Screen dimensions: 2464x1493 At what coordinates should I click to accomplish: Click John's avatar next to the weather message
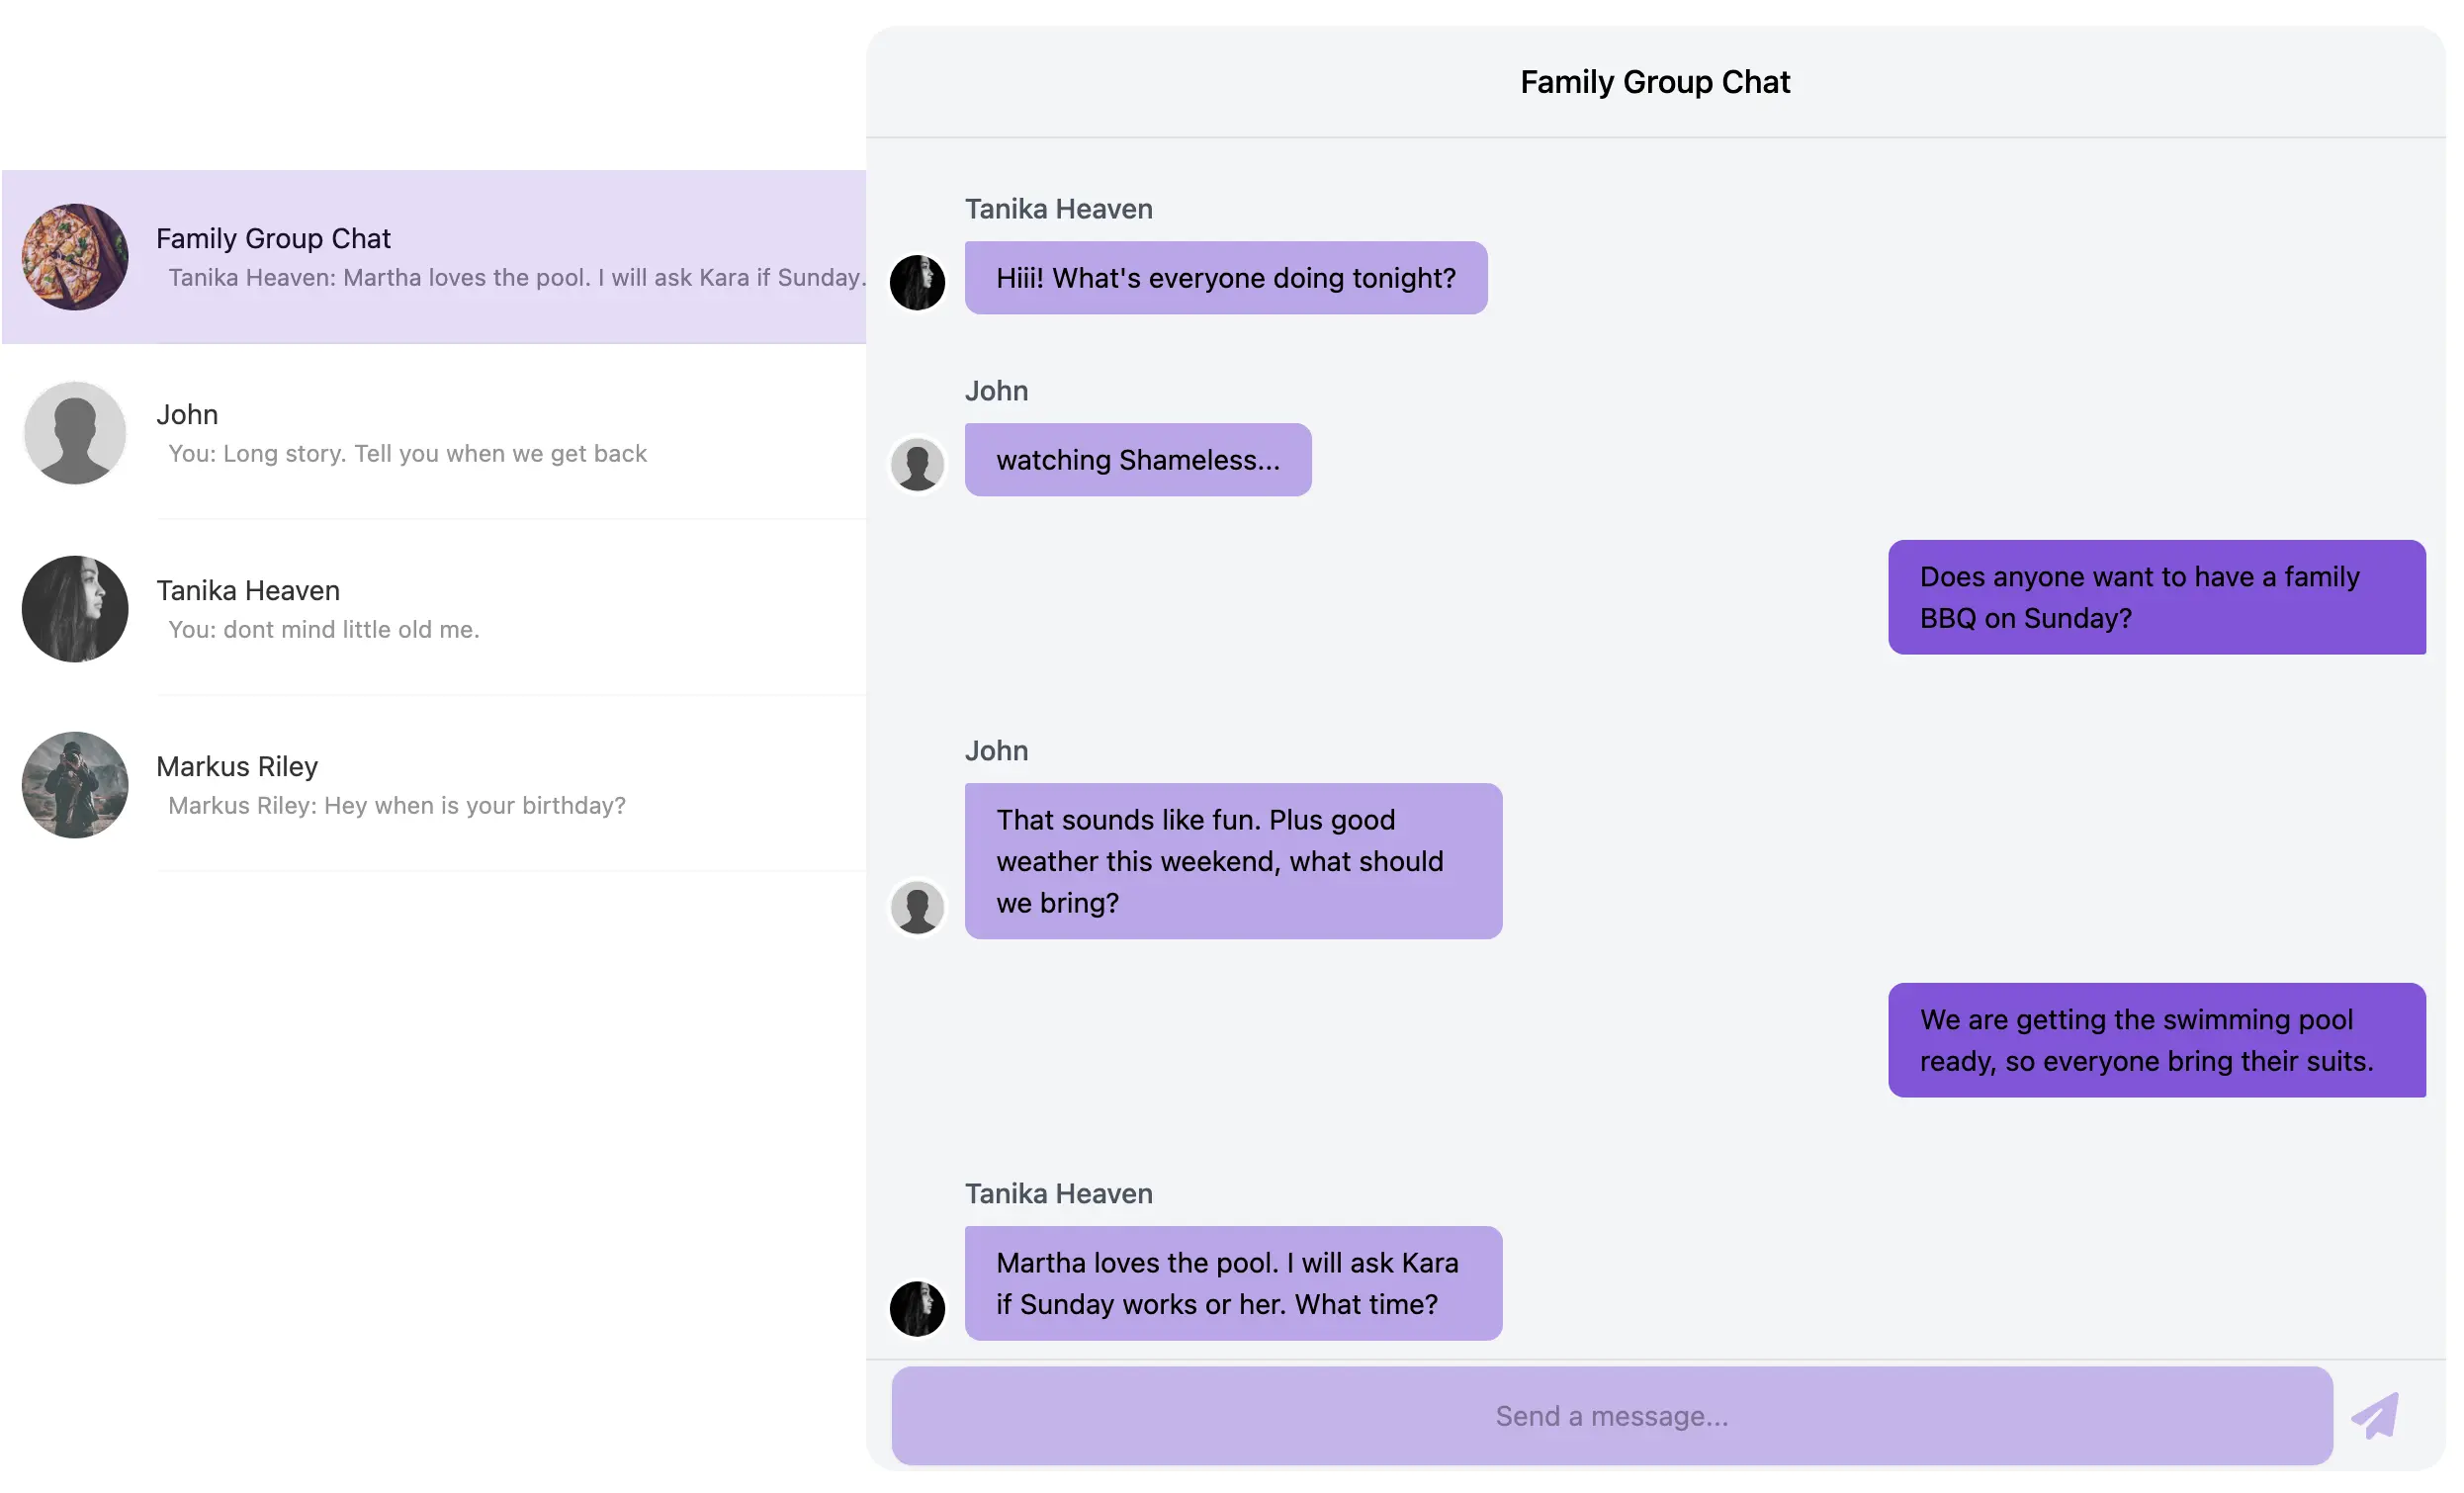point(916,906)
